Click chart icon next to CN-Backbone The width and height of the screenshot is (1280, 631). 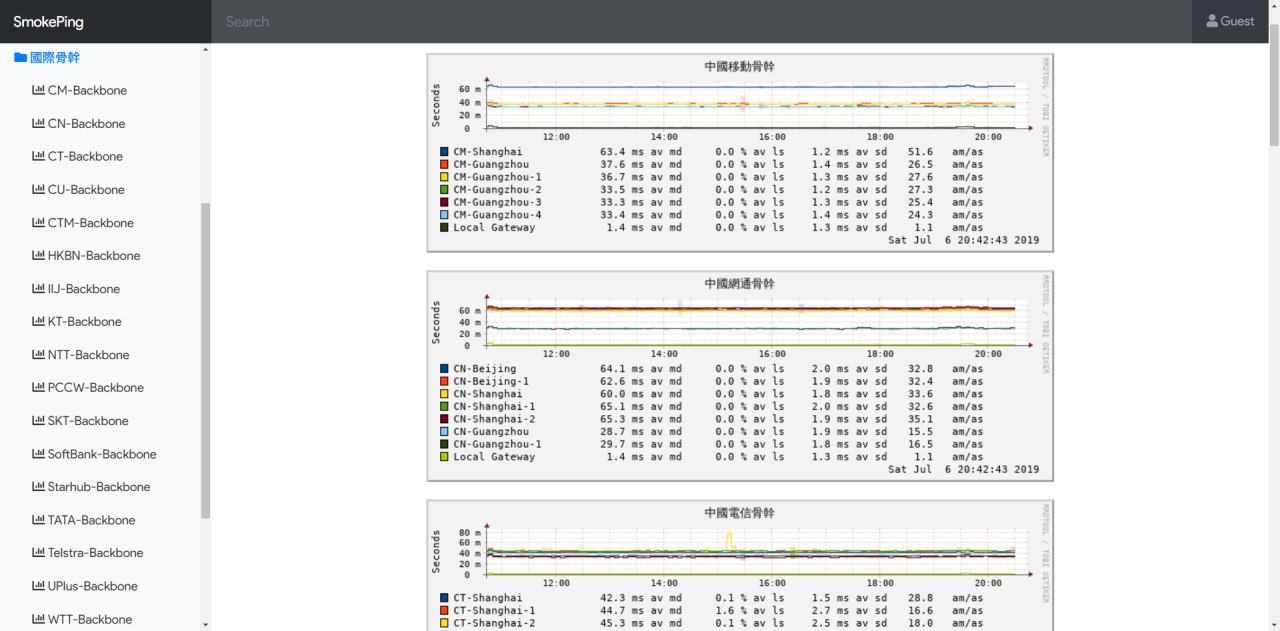tap(38, 124)
